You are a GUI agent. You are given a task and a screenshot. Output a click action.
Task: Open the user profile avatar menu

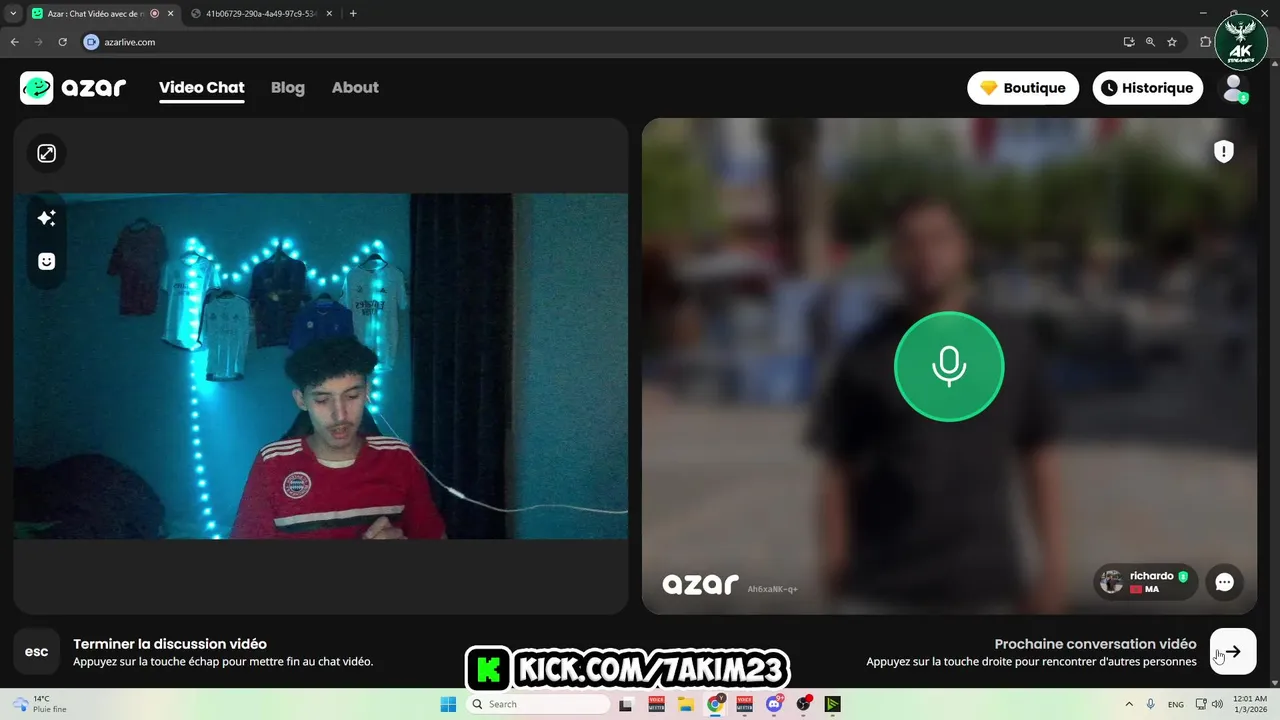[x=1234, y=88]
